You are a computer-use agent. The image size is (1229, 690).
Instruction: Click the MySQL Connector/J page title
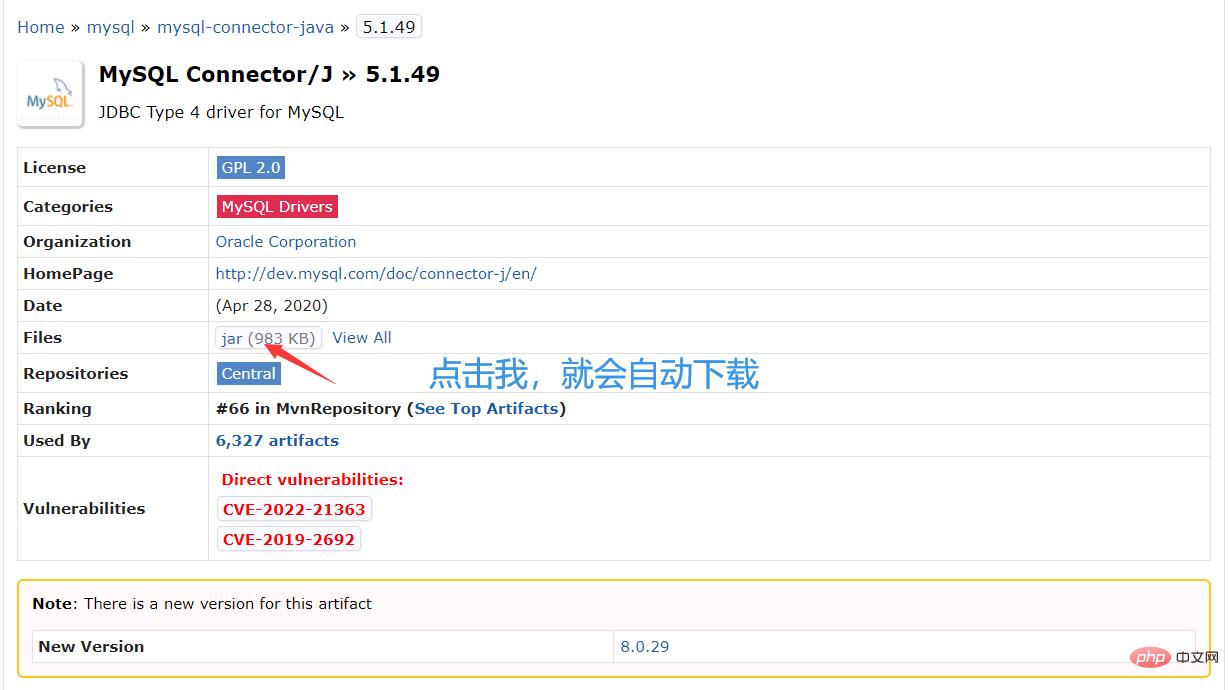215,74
